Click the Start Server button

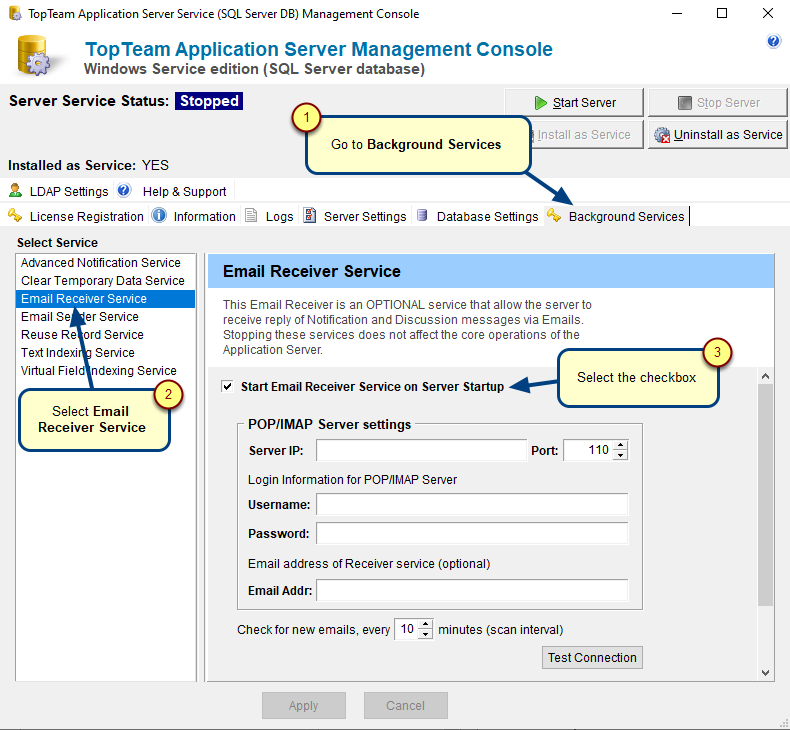click(x=574, y=103)
